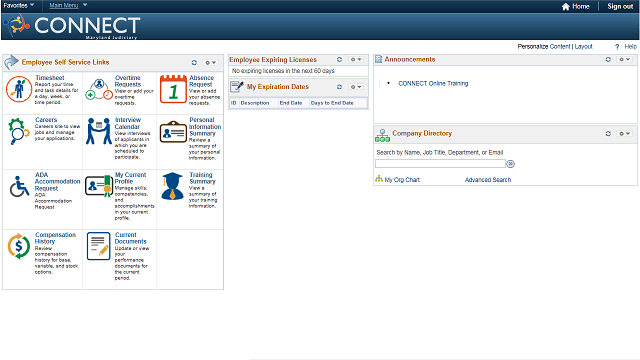
Task: Open Employee Self Service Links settings dropdown
Action: (x=211, y=63)
